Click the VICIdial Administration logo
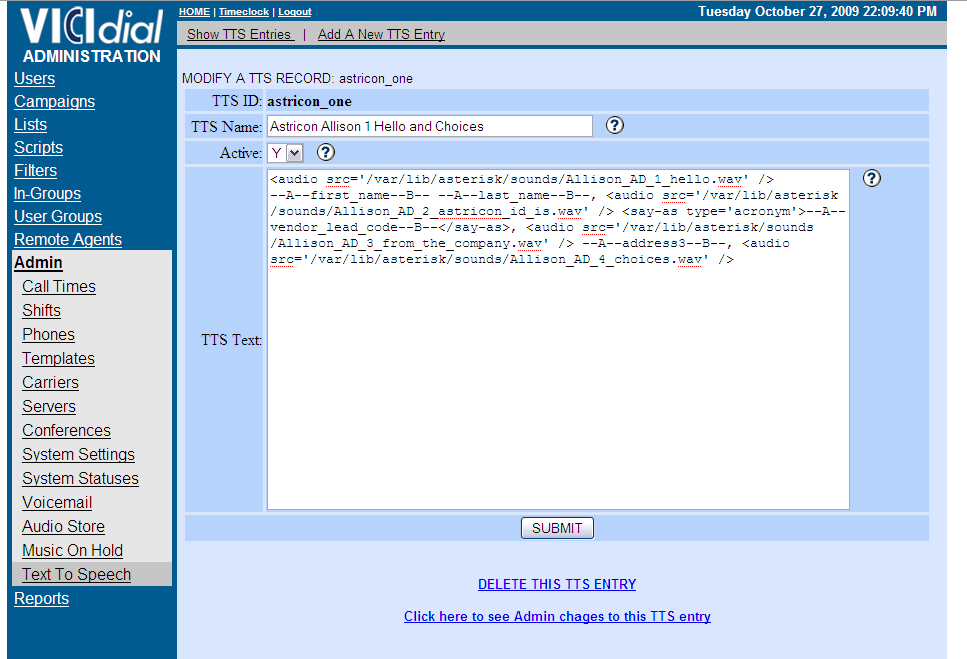The height and width of the screenshot is (659, 967). coord(91,35)
